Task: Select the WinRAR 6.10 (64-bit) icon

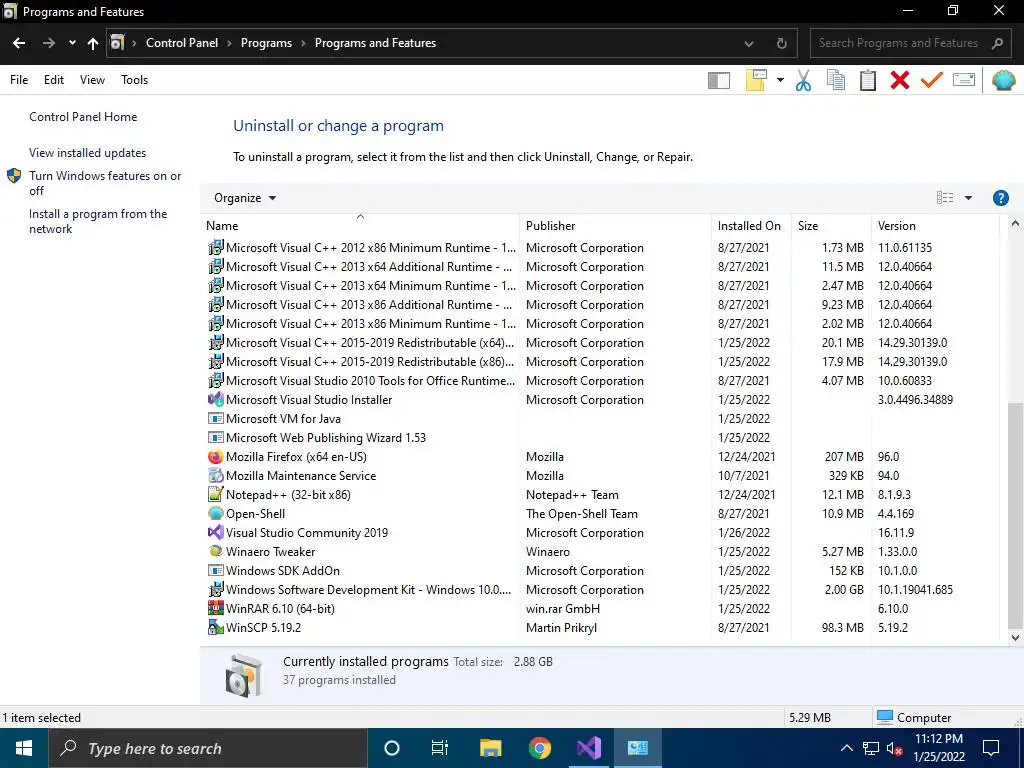Action: [216, 609]
